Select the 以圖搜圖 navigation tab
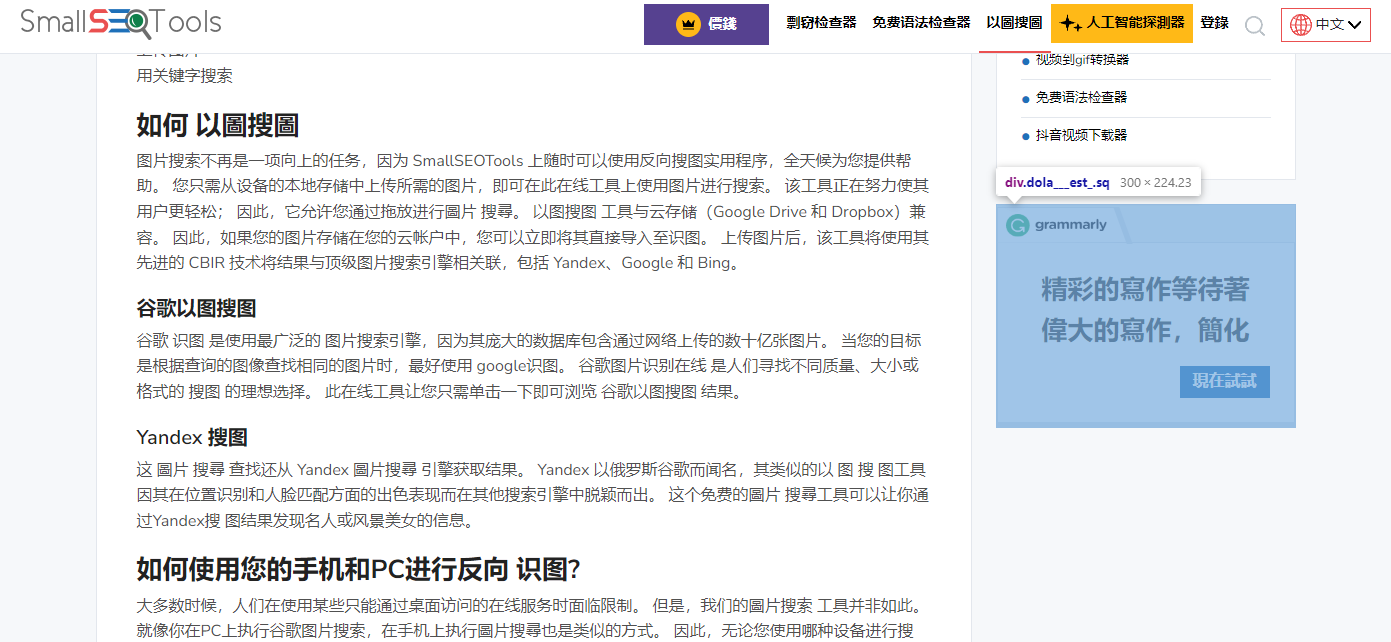Image resolution: width=1391 pixels, height=642 pixels. point(1013,23)
